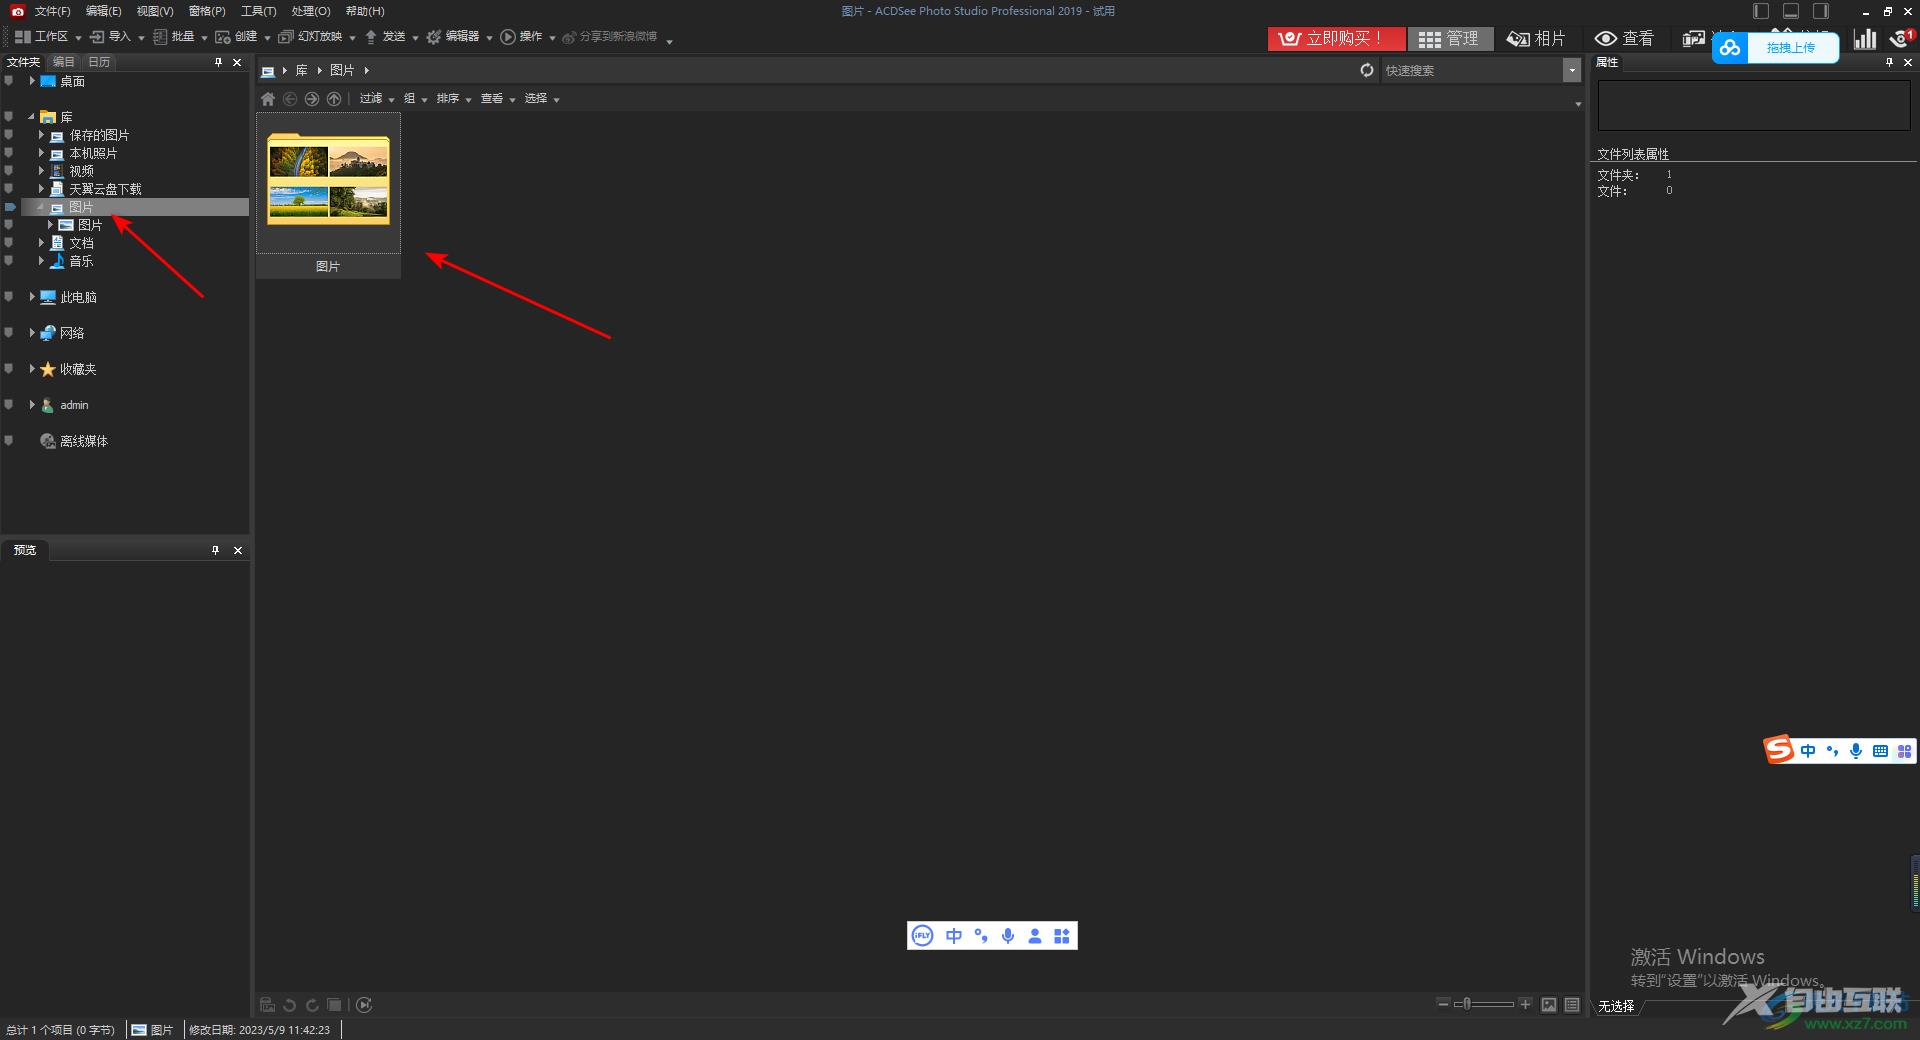The image size is (1920, 1040).
Task: Click the iFLY input toolbar logo
Action: click(922, 935)
